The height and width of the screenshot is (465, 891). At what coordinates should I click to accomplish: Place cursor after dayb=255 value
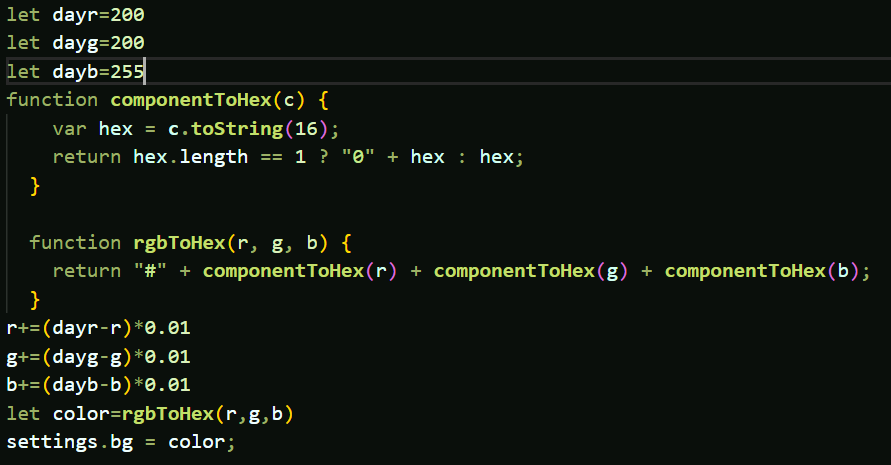[x=144, y=72]
